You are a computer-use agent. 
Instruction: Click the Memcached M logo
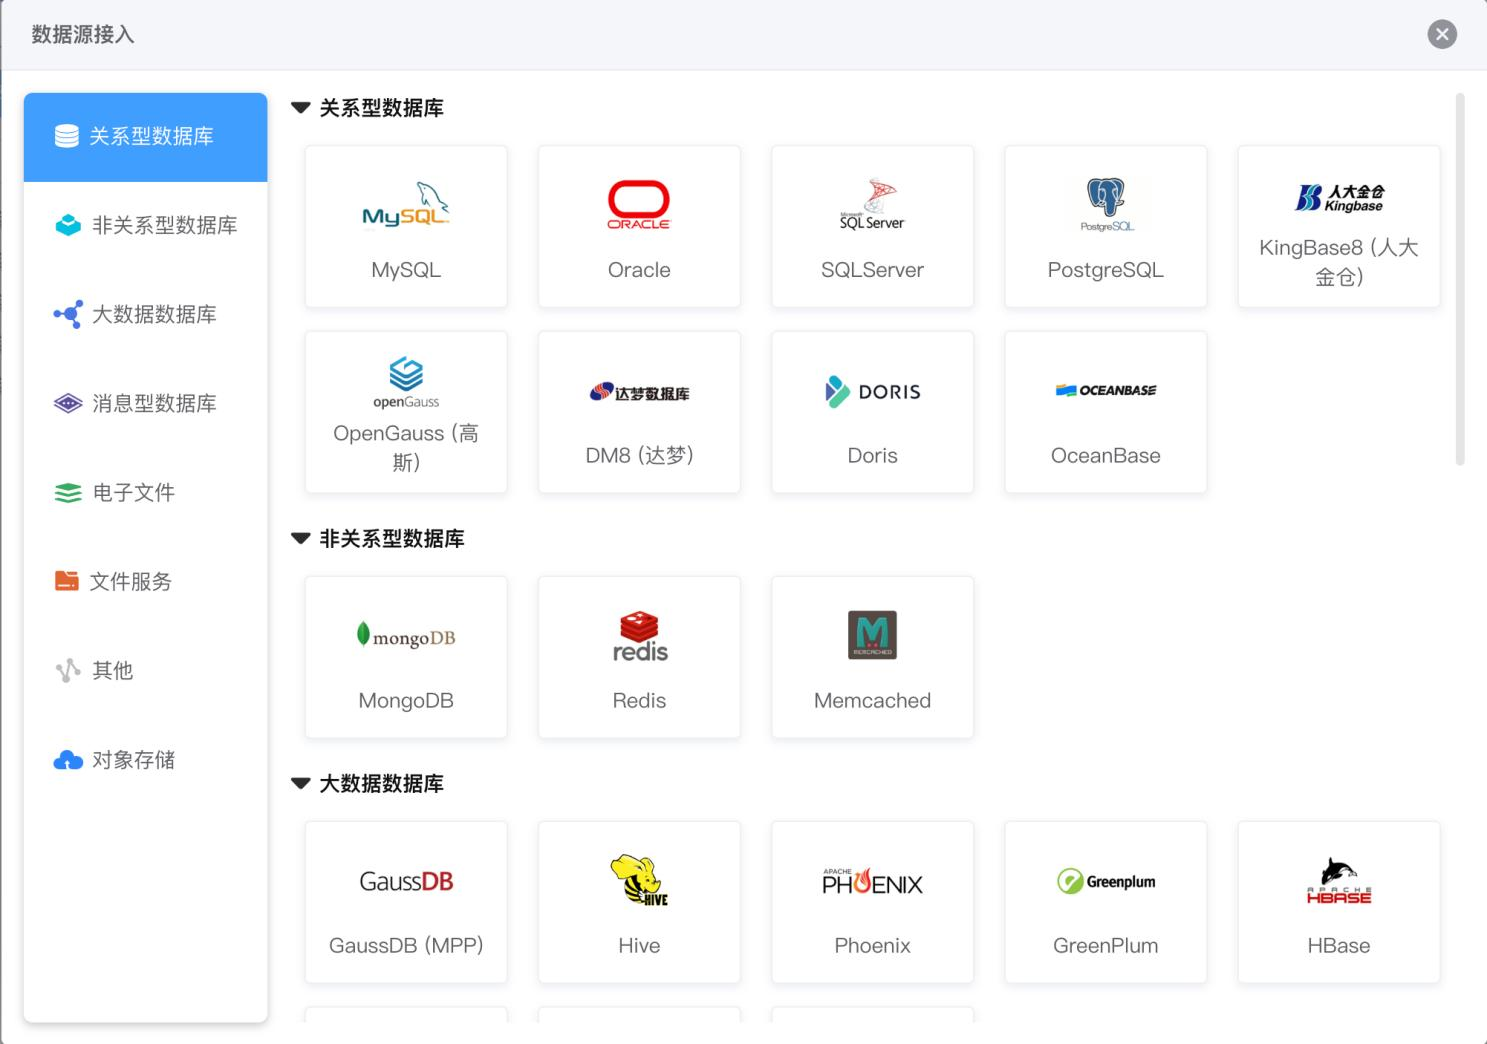872,635
